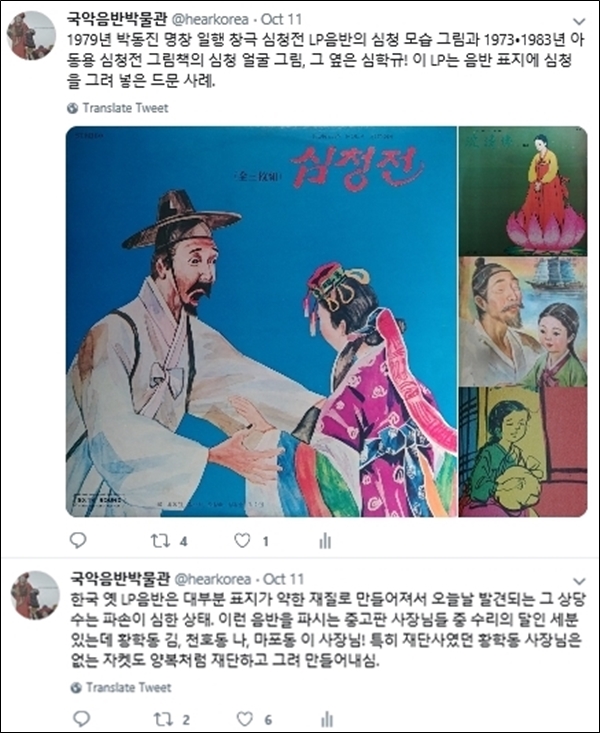600x733 pixels.
Task: Open the first tweet's profile avatar
Action: 31,36
